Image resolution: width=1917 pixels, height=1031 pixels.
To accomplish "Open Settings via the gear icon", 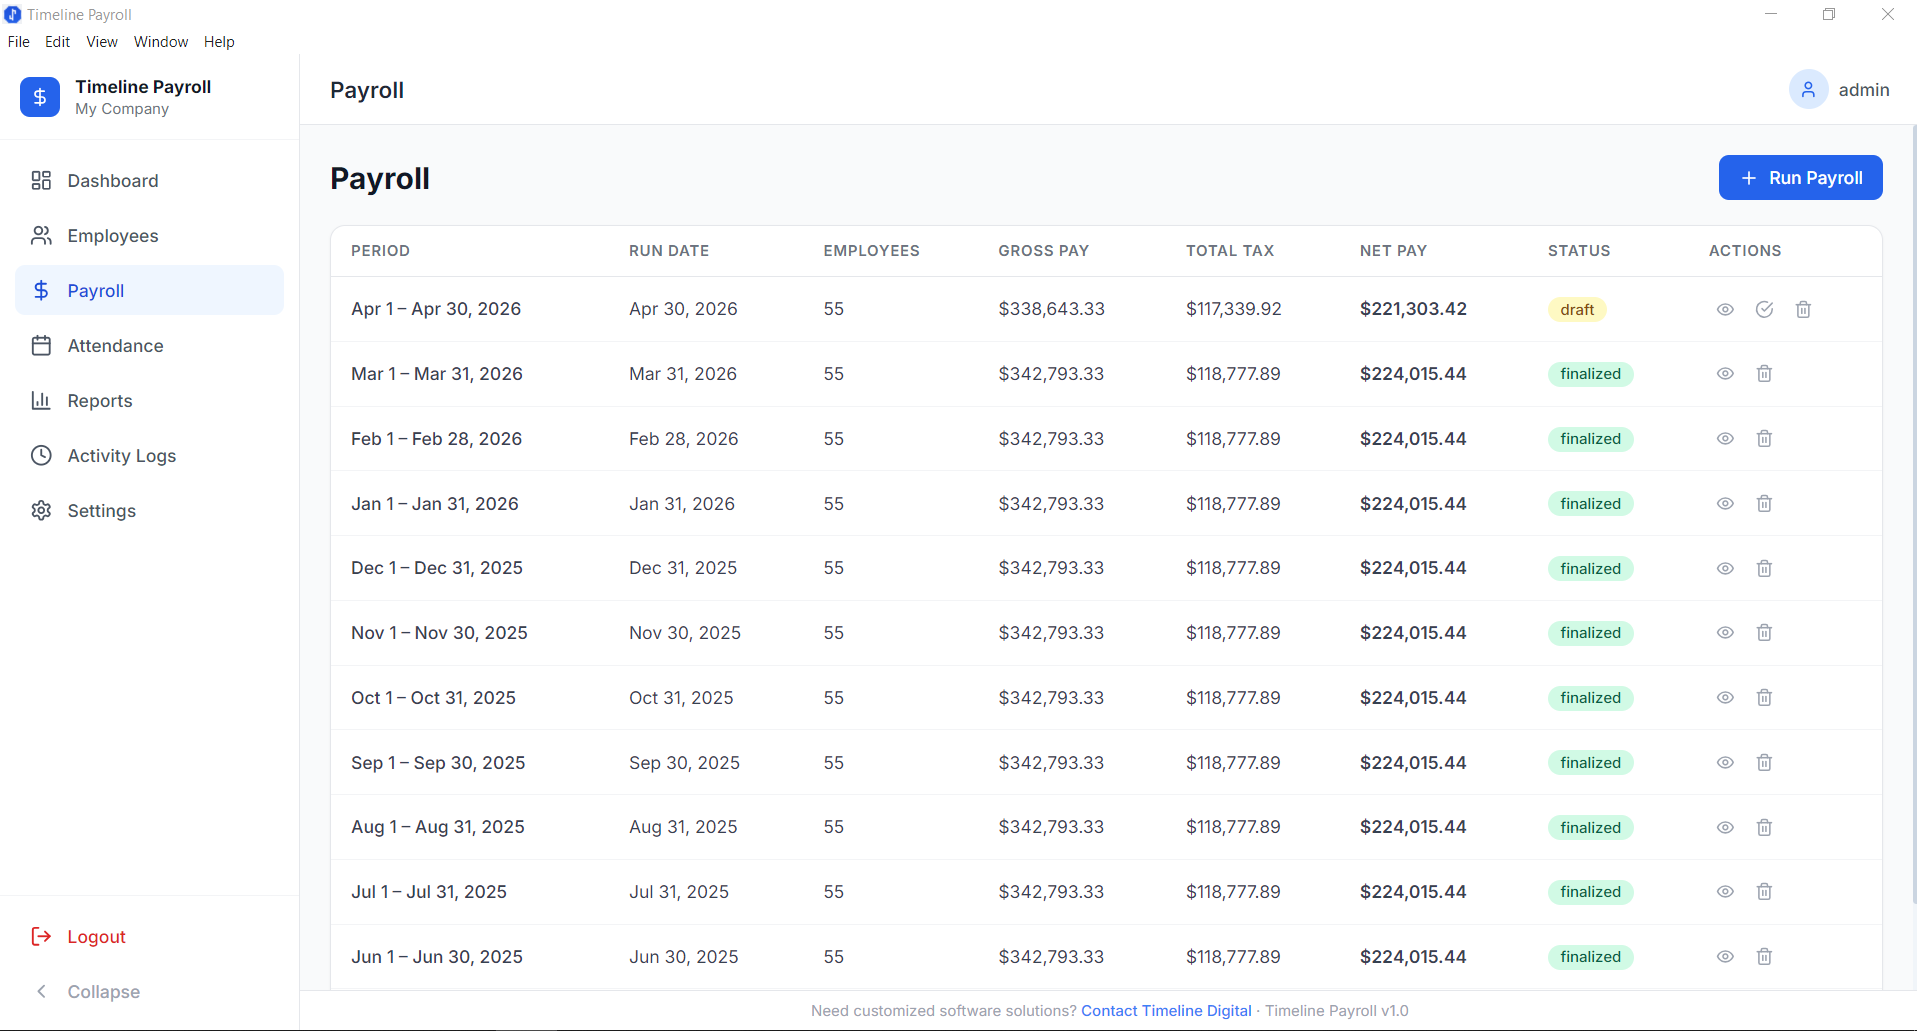I will coord(41,510).
